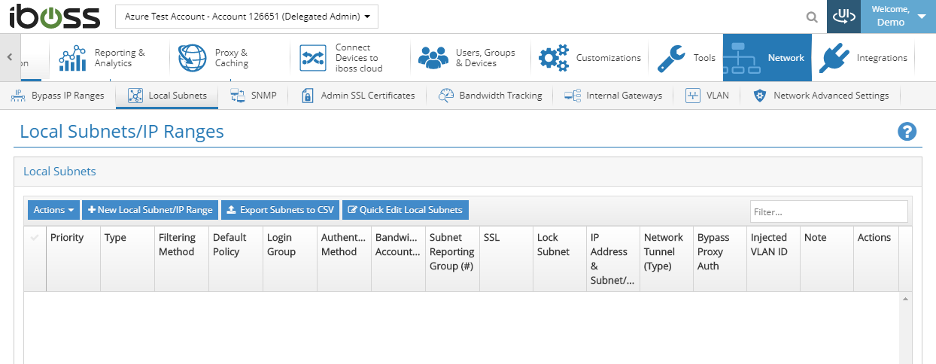This screenshot has height=364, width=936.
Task: Sort by Default Policy column header
Action: point(236,258)
